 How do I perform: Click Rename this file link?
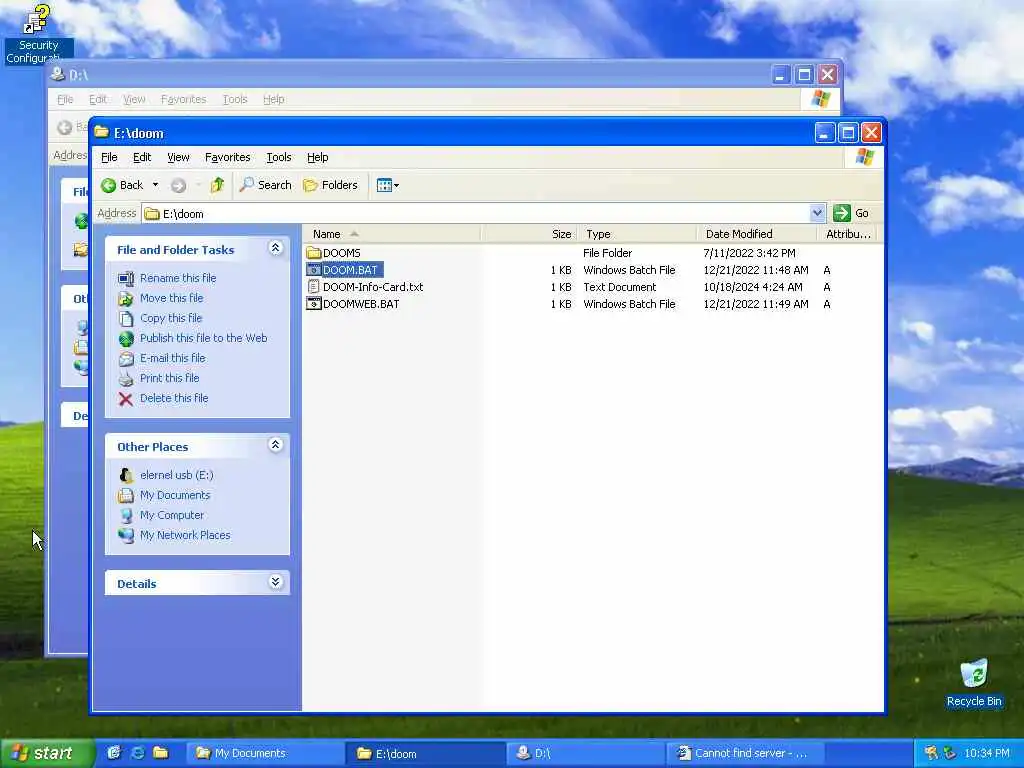178,278
